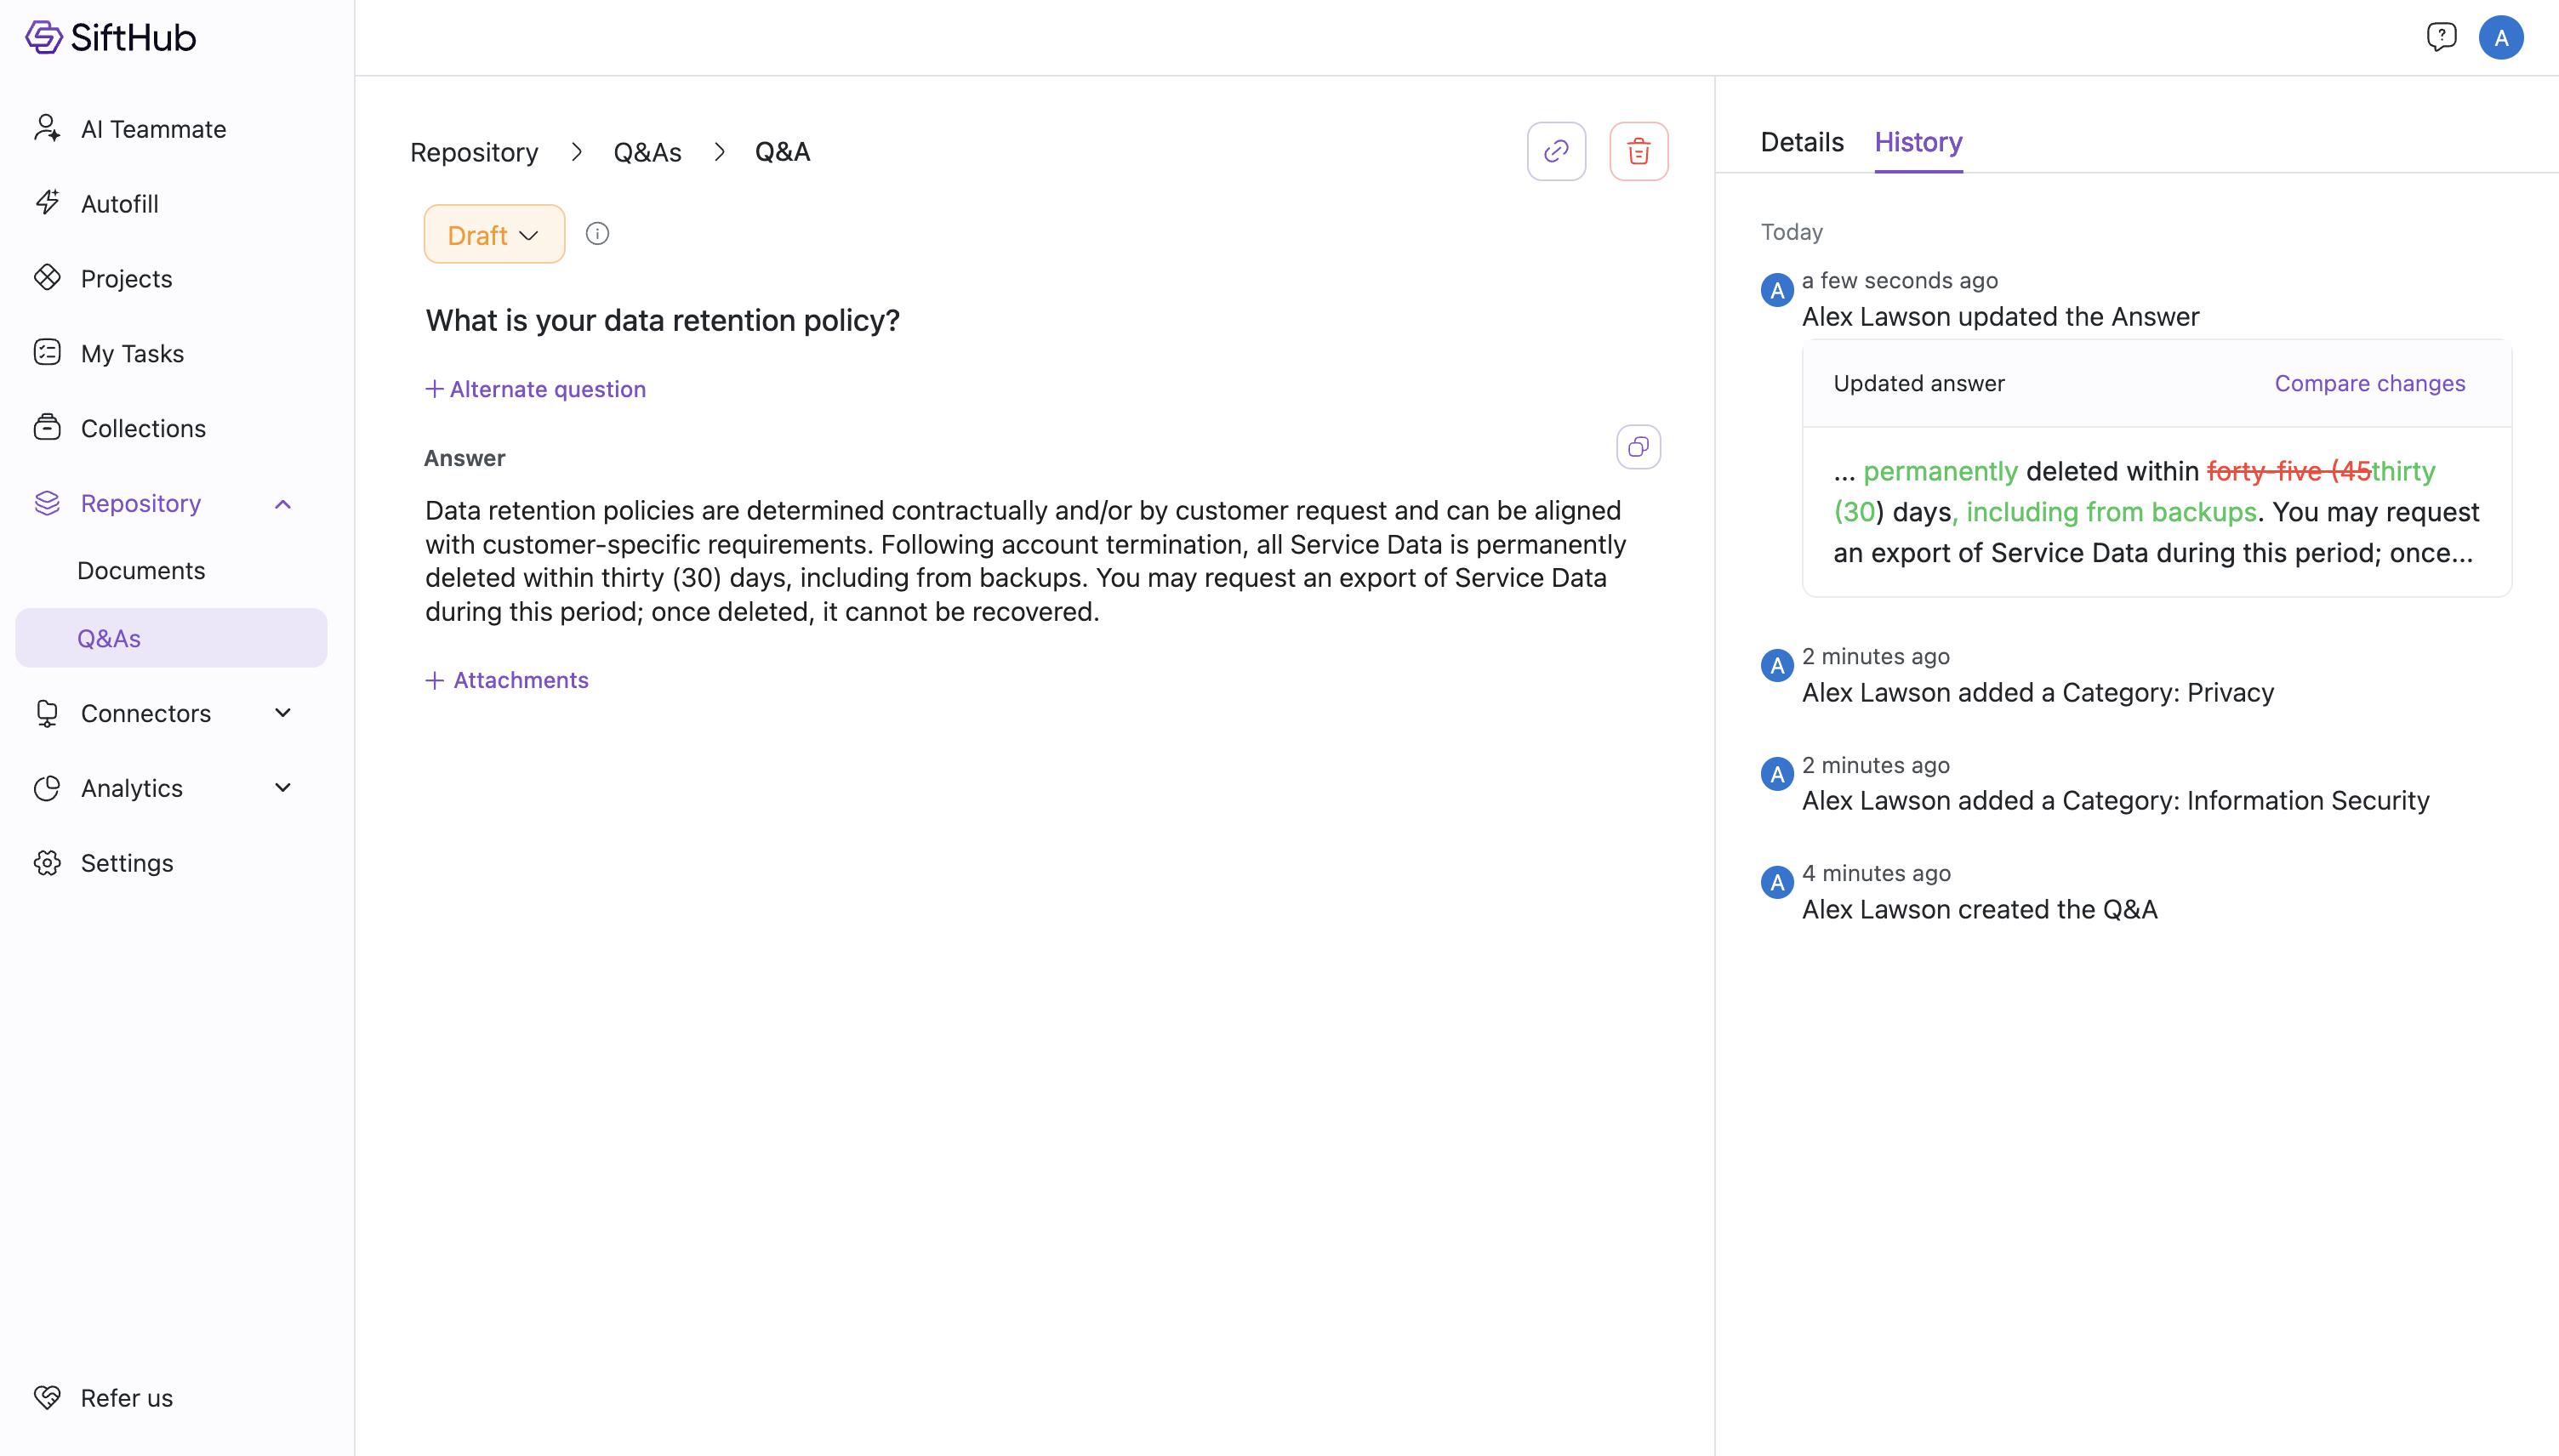
Task: Click the red trash delete icon
Action: [1638, 151]
